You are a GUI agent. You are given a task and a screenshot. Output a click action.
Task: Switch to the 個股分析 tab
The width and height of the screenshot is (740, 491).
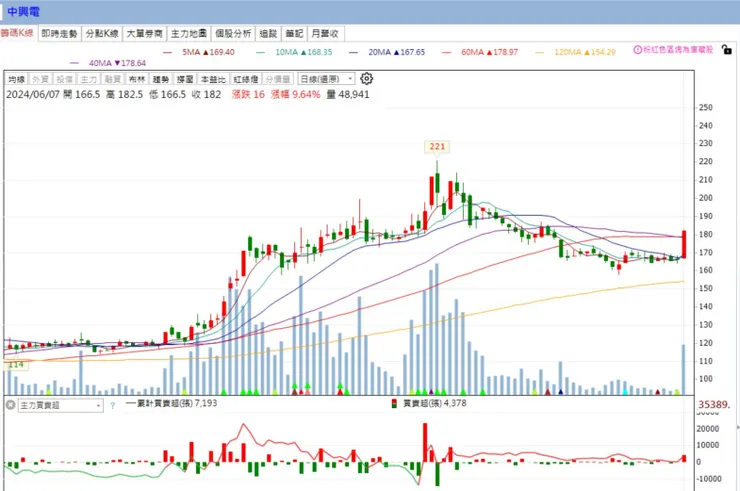point(233,34)
